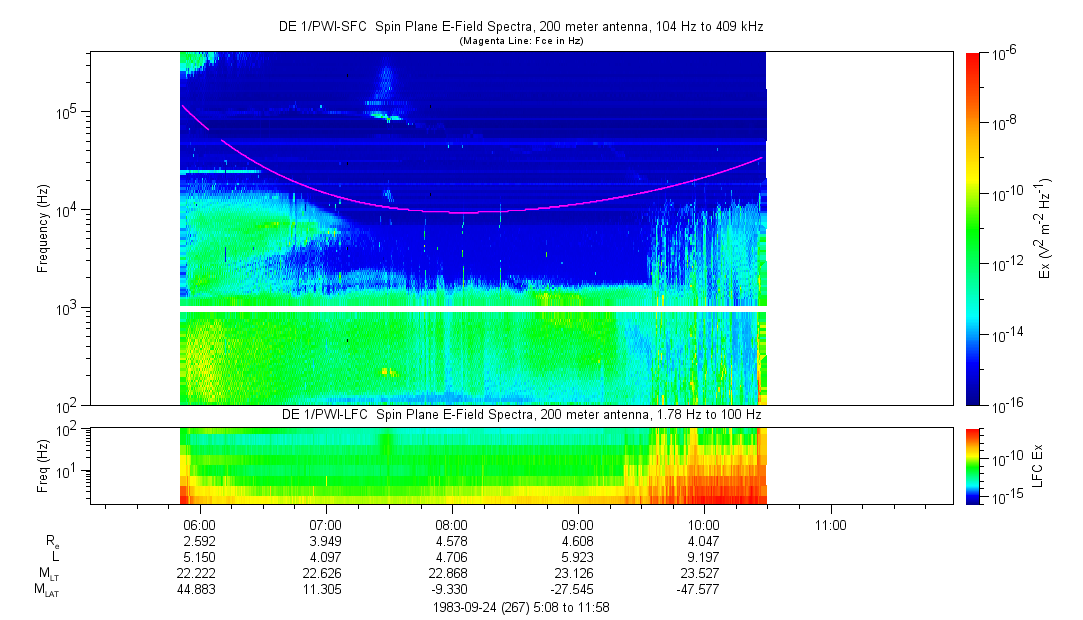Click the main Ex color scale bar
Screen dimensions: 1083x620
click(x=973, y=229)
